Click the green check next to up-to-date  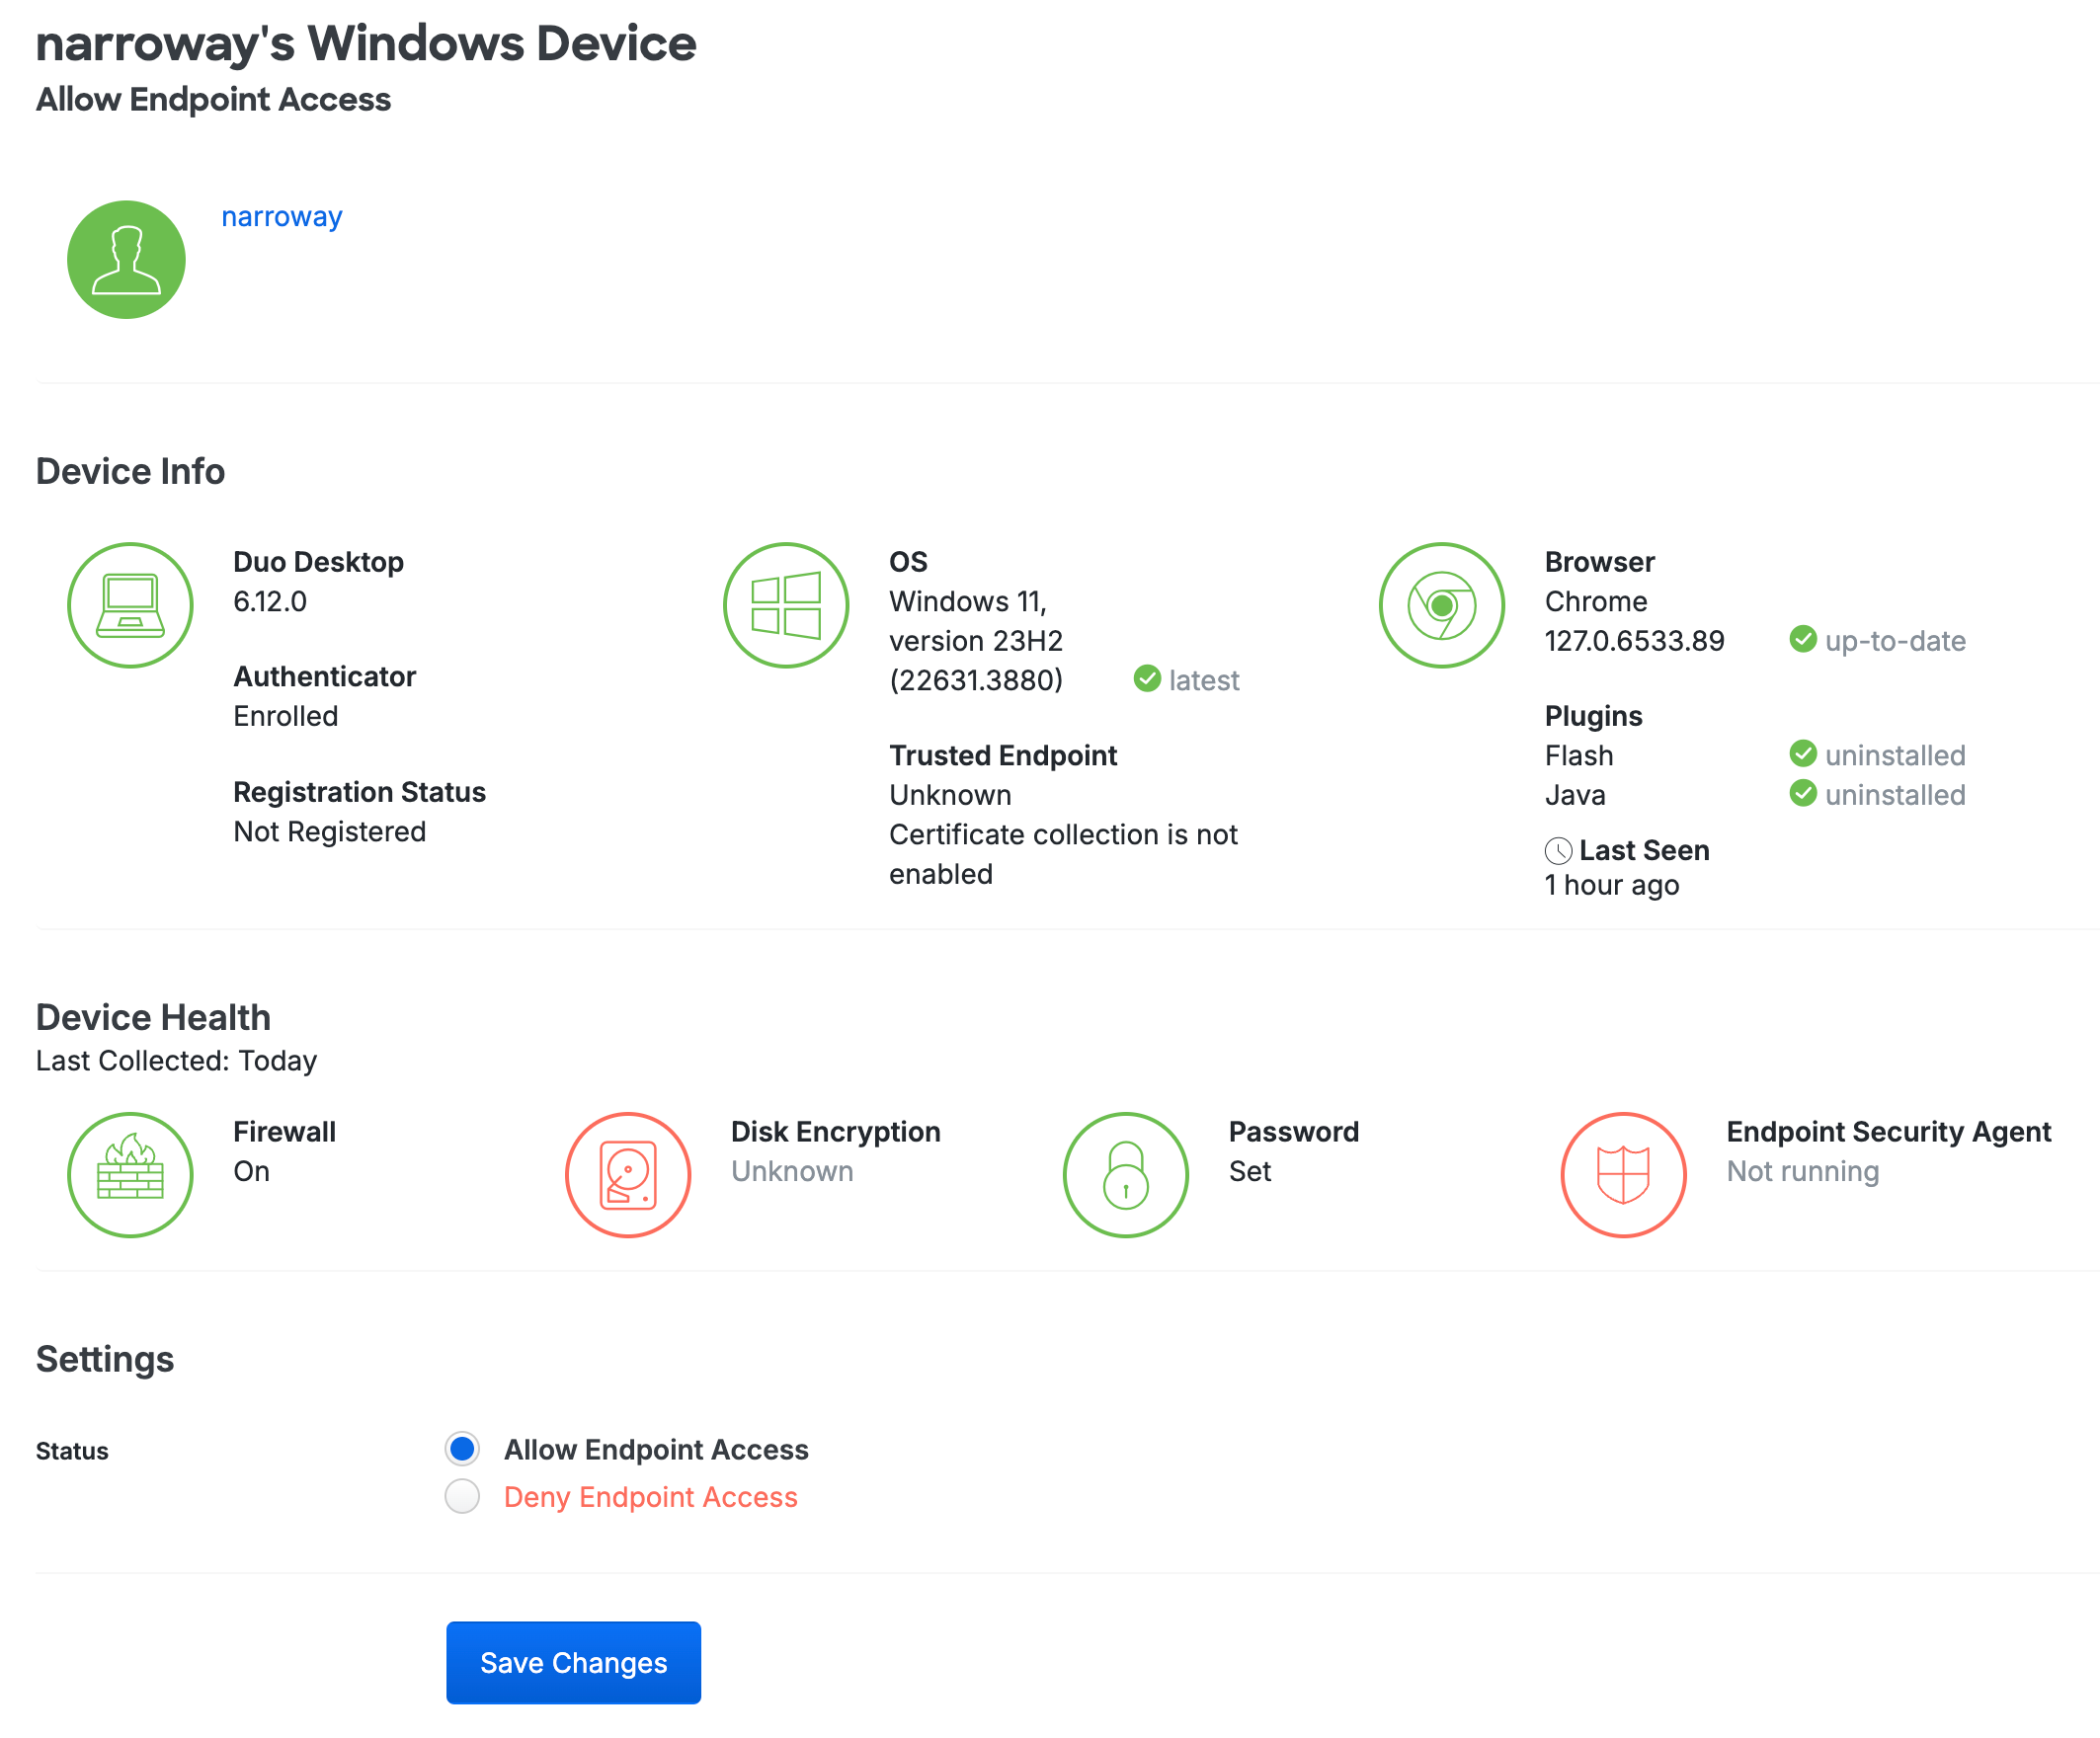click(x=1802, y=639)
